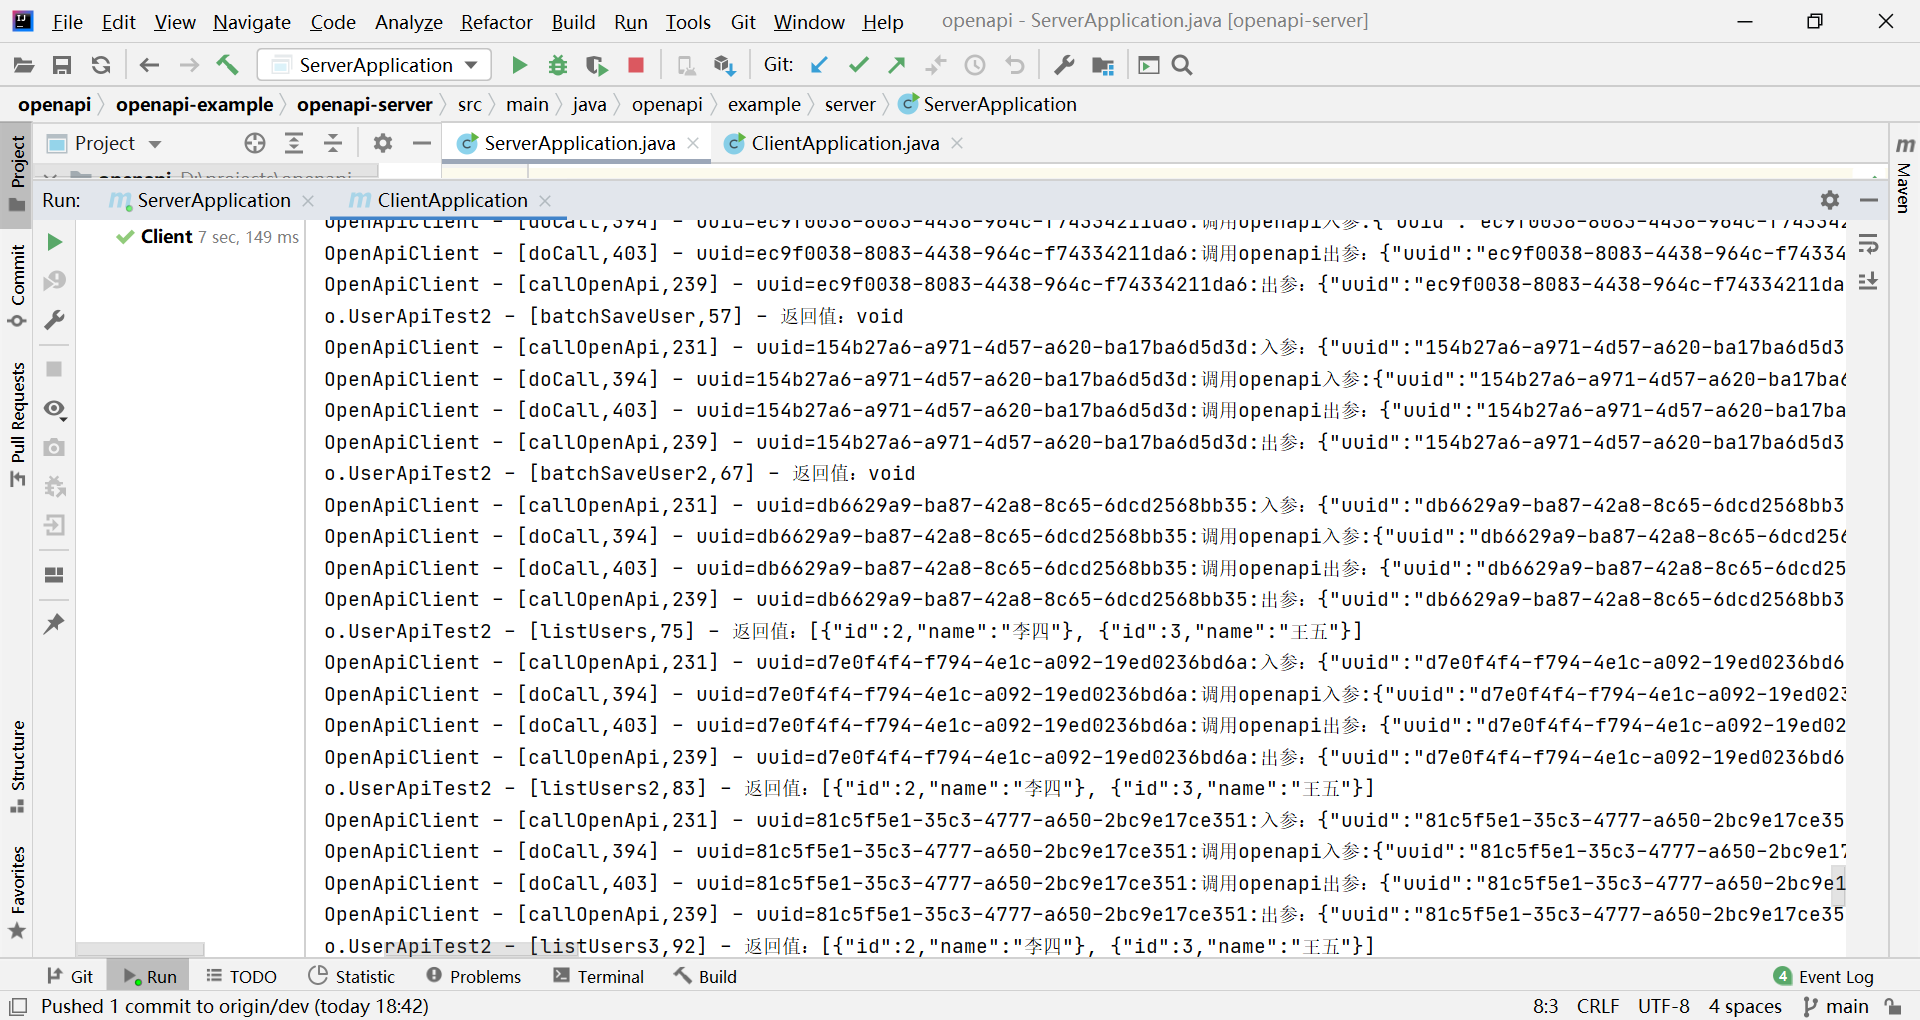The width and height of the screenshot is (1920, 1020).
Task: Open Project Structure toolbar icon
Action: coord(1103,65)
